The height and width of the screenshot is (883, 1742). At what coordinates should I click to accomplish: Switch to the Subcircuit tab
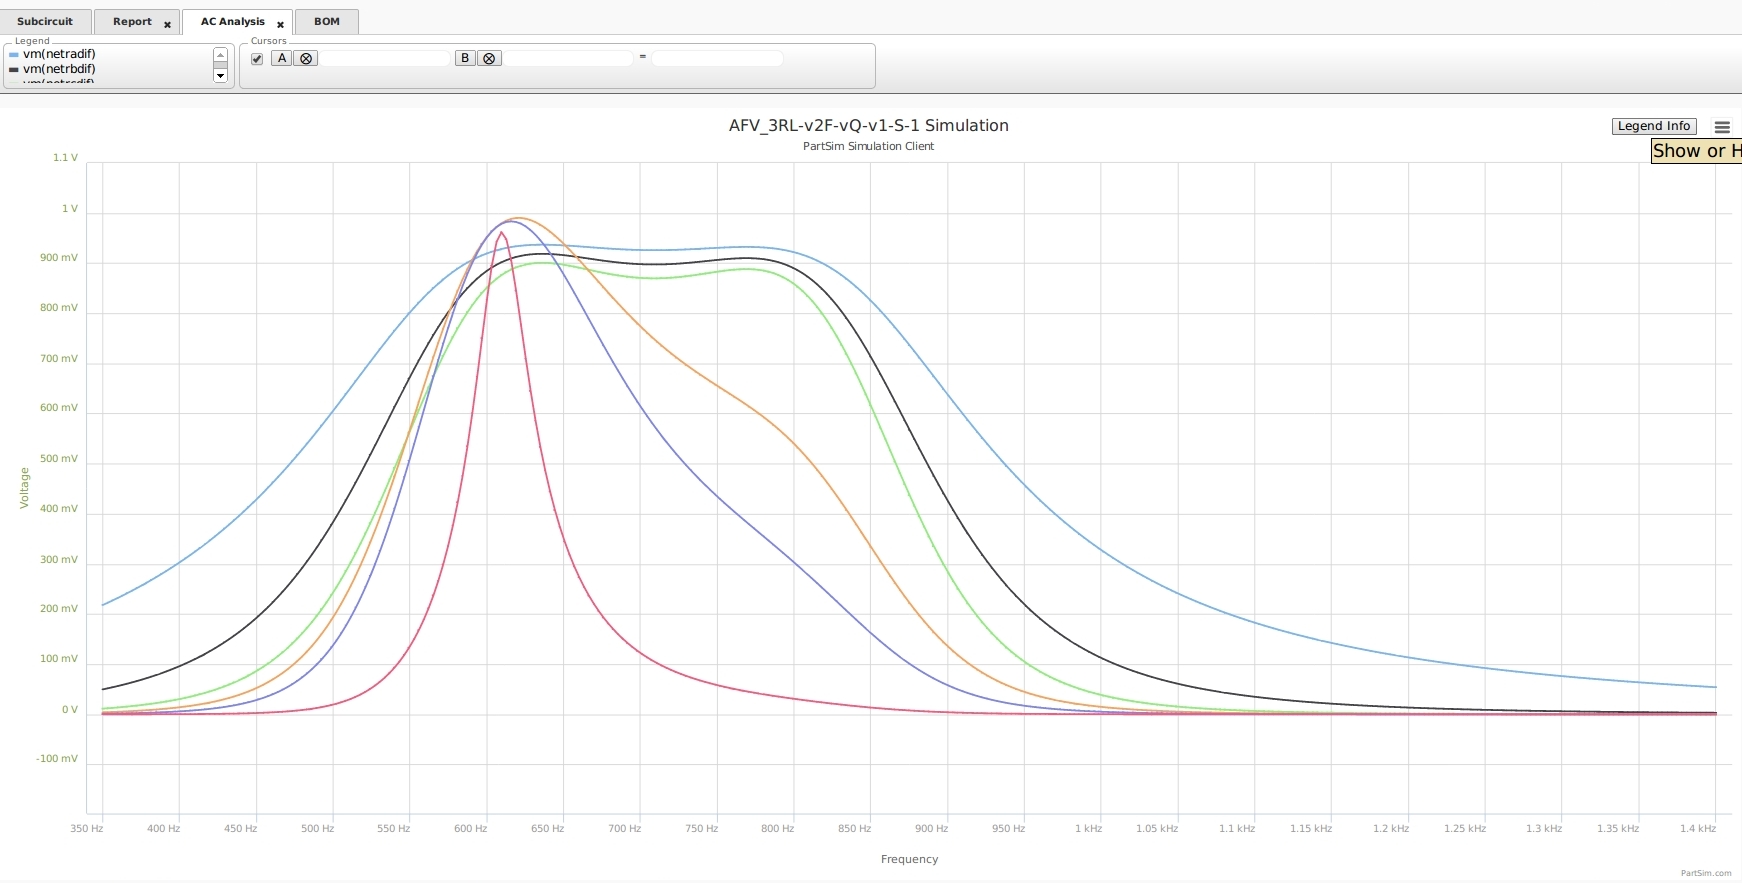[x=45, y=22]
